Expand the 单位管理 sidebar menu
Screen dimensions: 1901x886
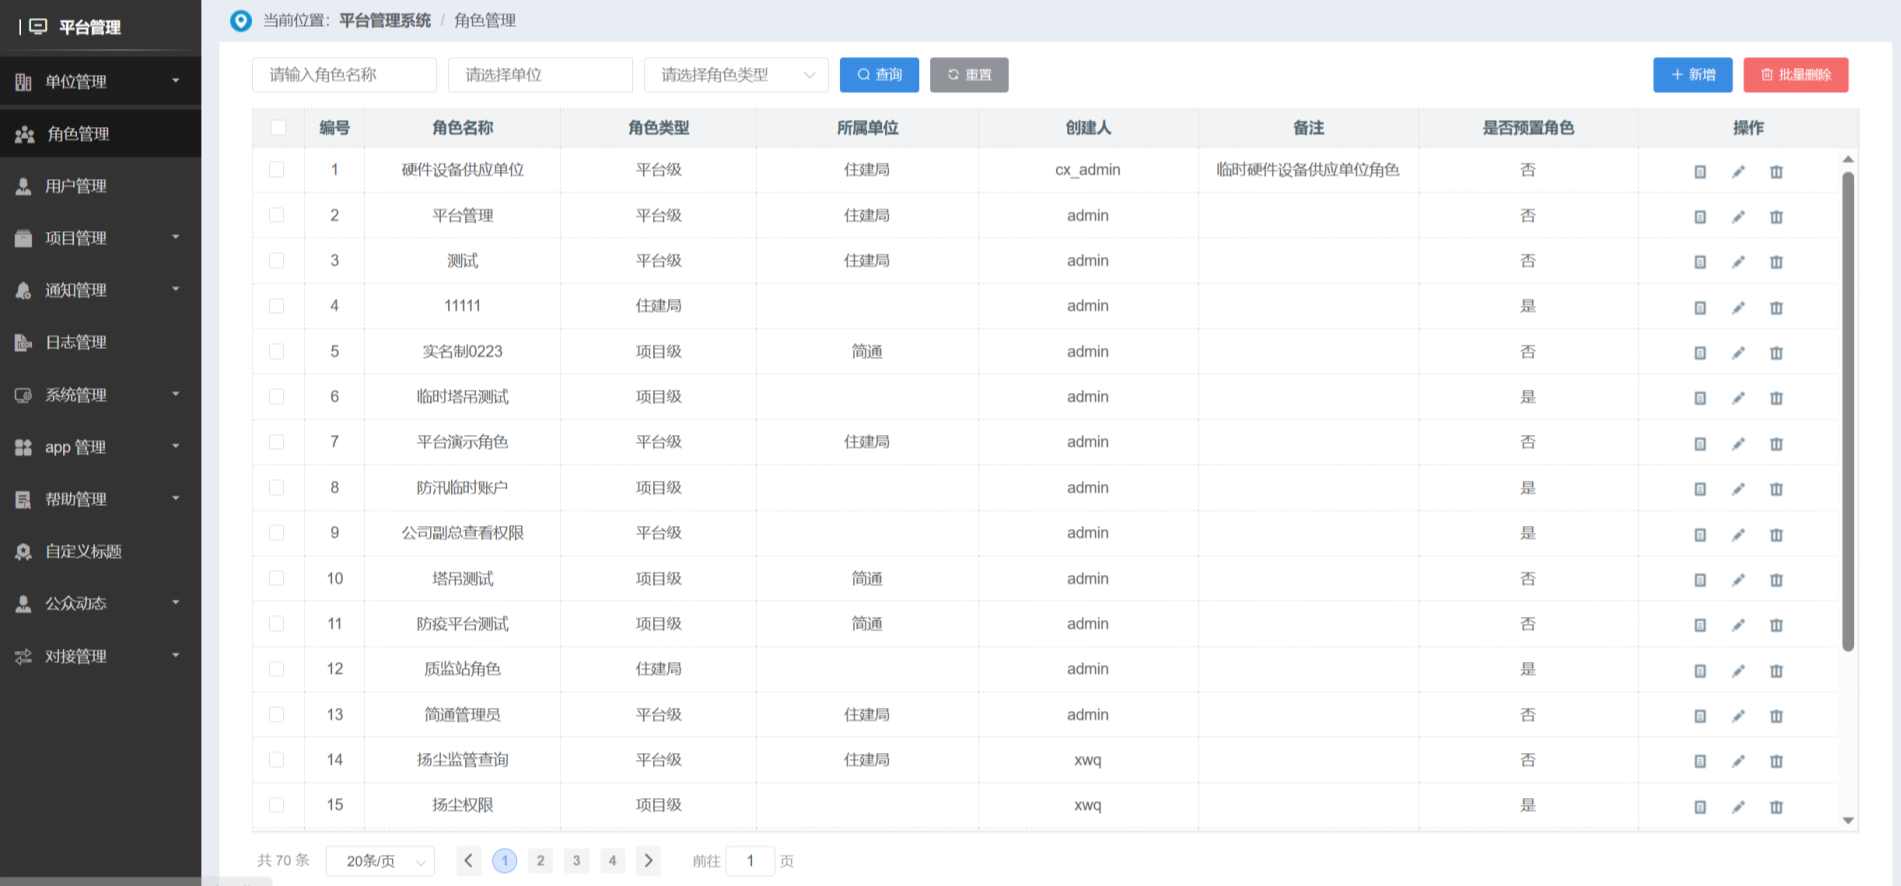[100, 81]
